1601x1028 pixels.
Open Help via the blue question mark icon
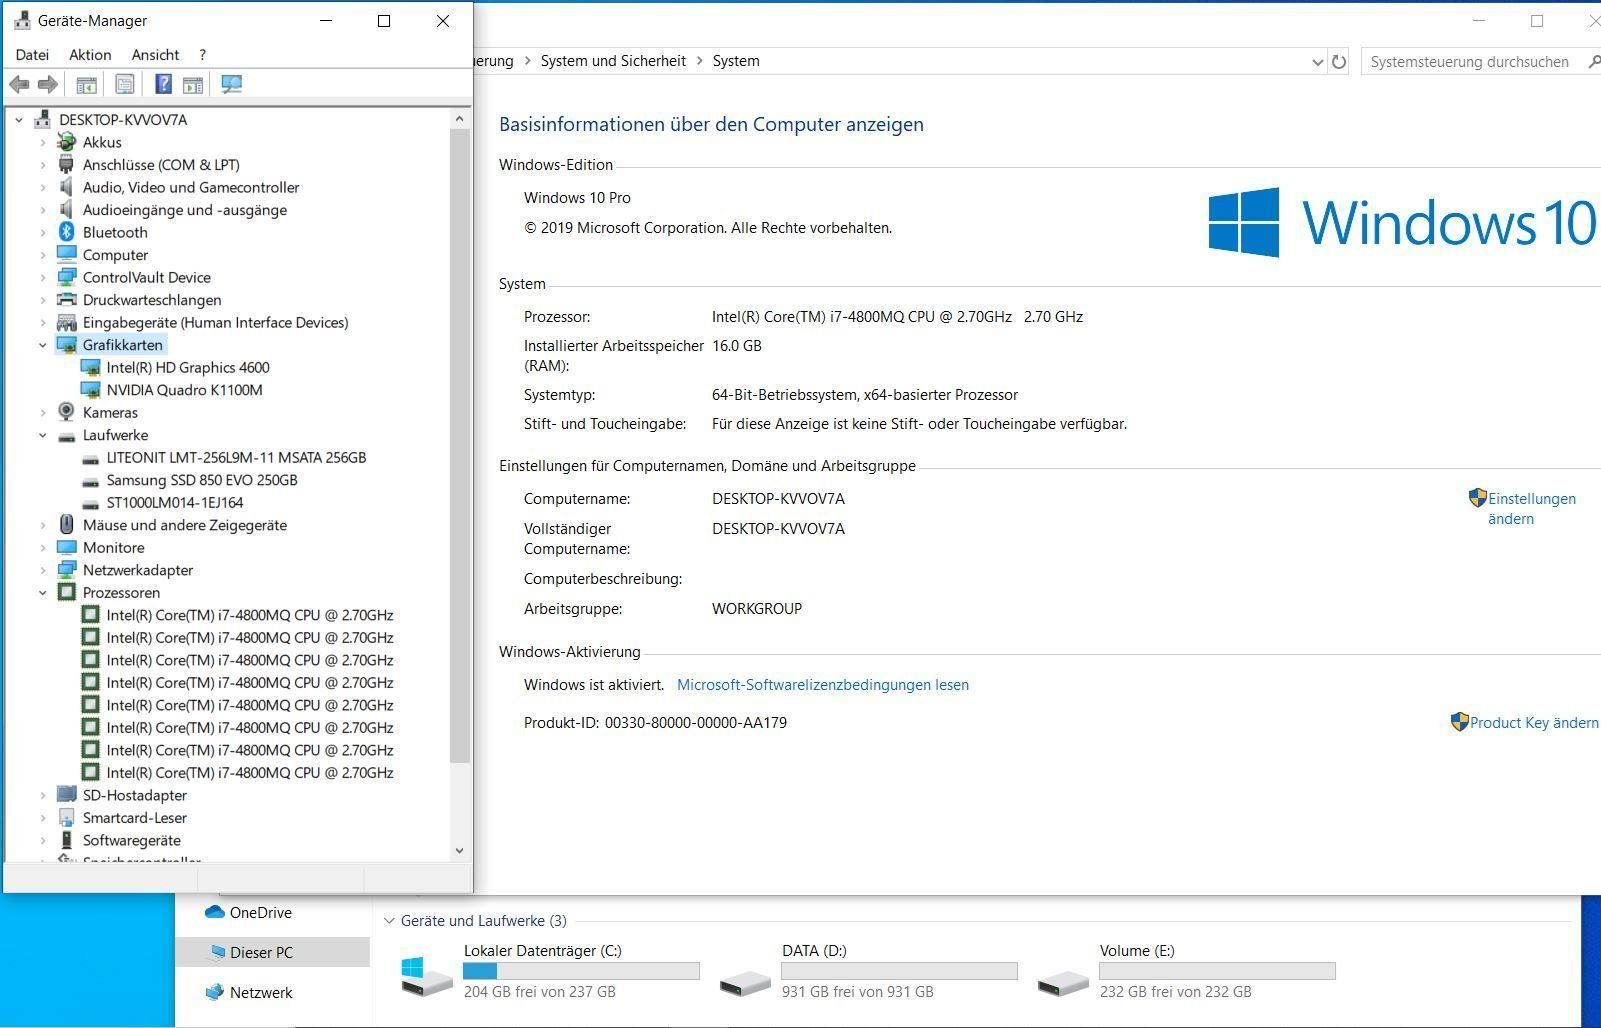click(163, 84)
